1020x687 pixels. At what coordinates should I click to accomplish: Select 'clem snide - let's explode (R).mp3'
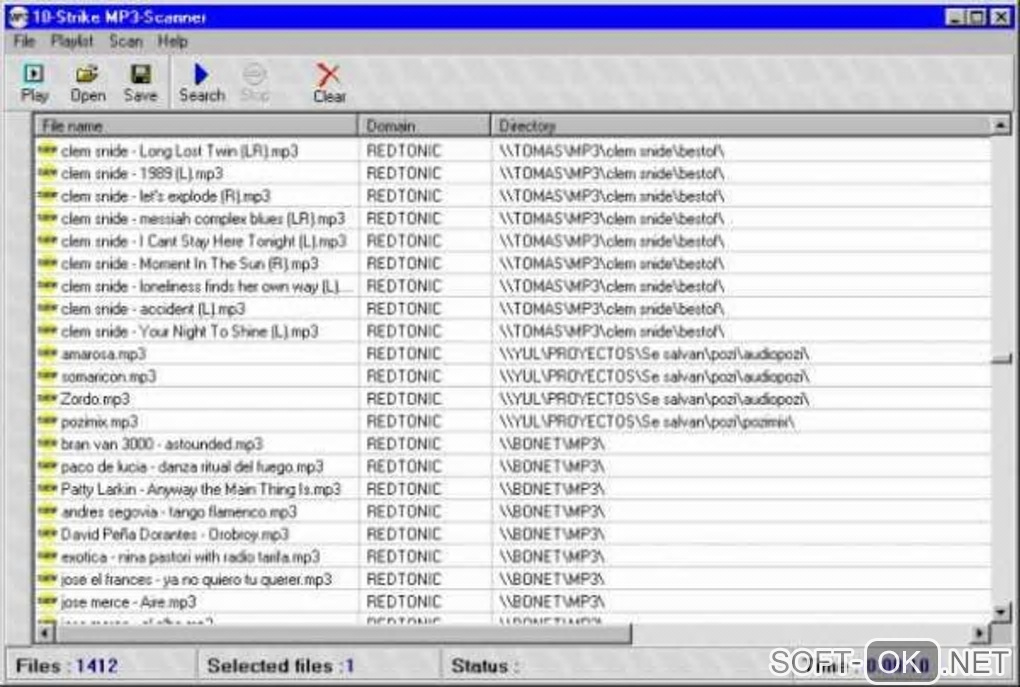pos(165,196)
